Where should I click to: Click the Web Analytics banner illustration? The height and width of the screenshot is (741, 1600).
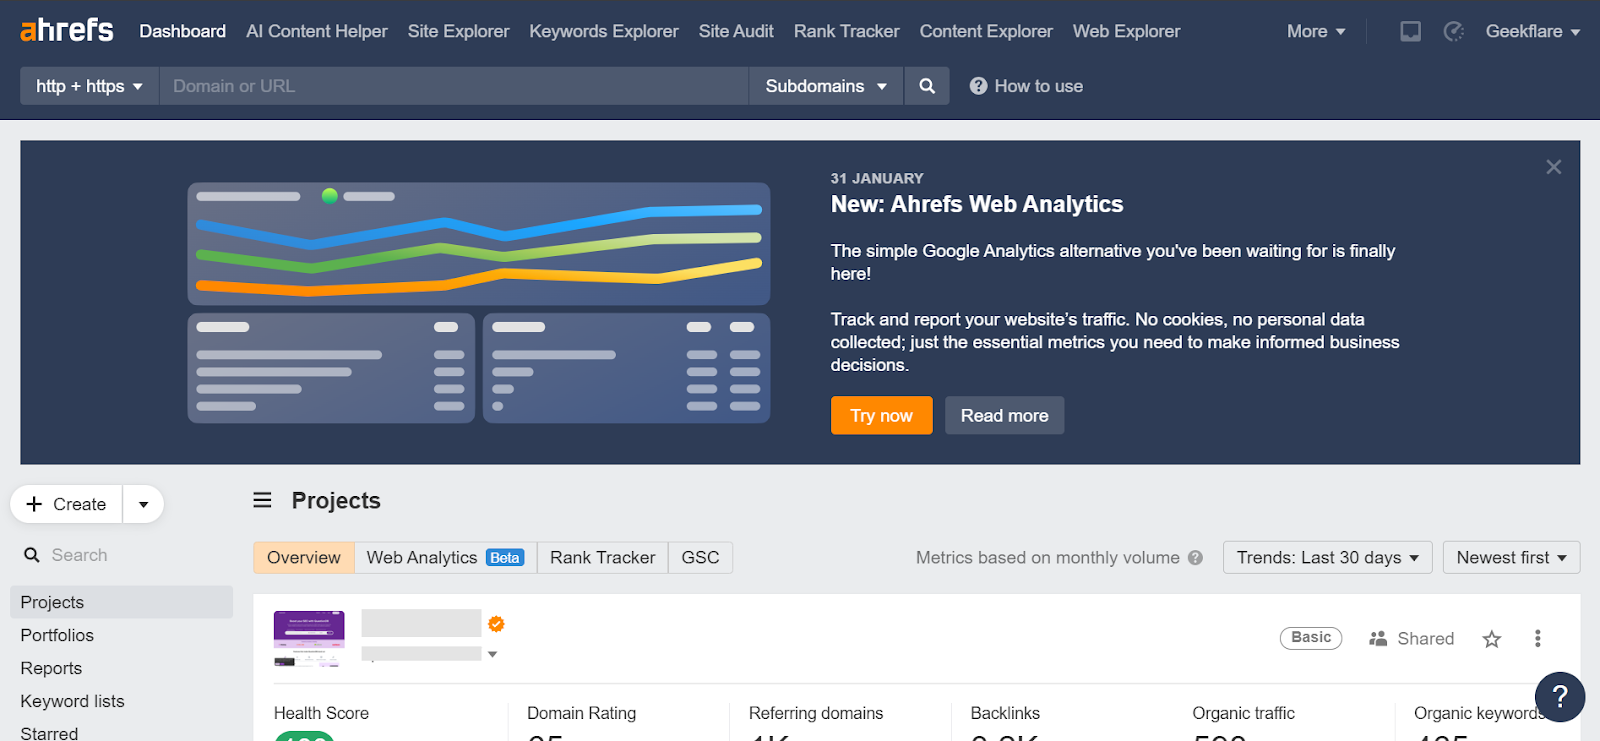pyautogui.click(x=479, y=302)
